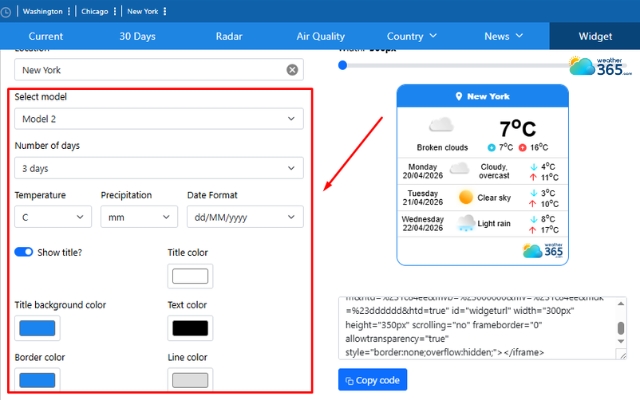
Task: Click the Weather365 logo inside widget
Action: pos(543,250)
